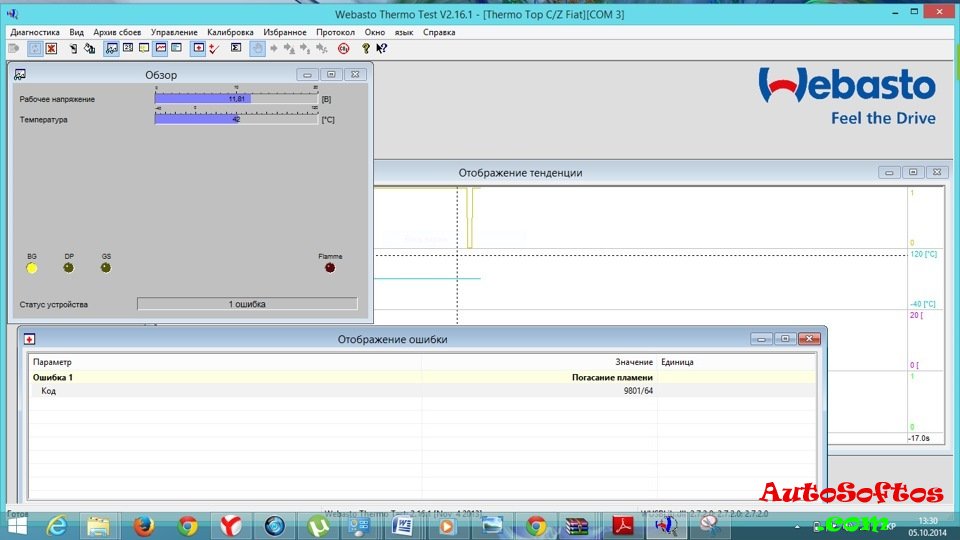Click the yellow question mark help icon
The width and height of the screenshot is (960, 540).
point(366,48)
